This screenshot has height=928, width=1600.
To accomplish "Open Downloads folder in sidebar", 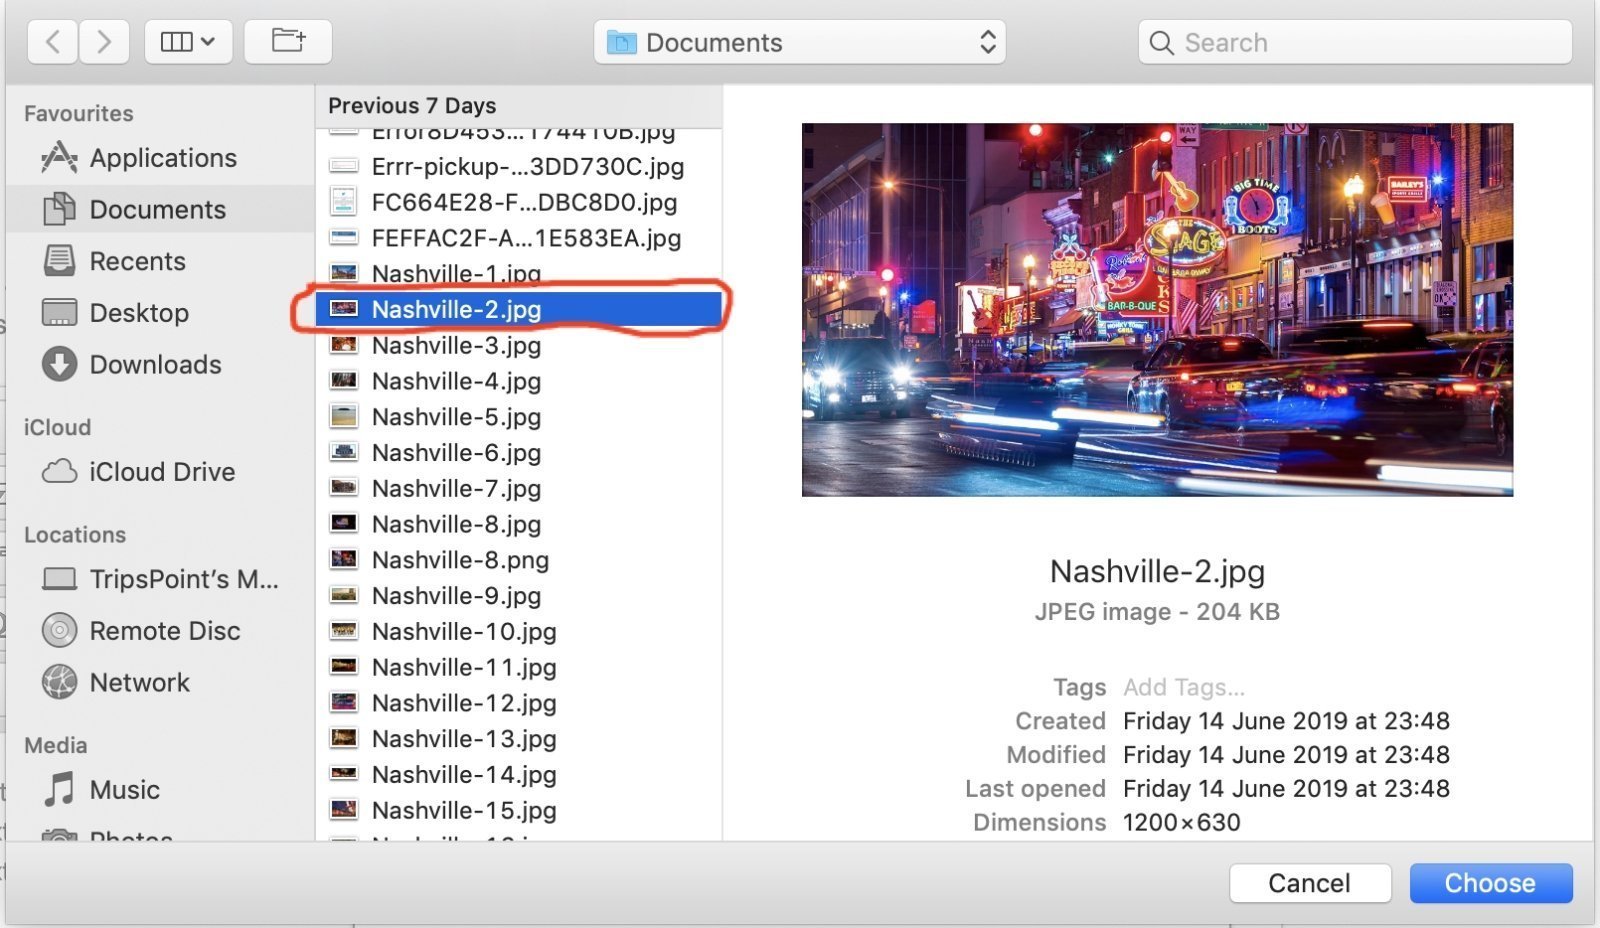I will [x=155, y=365].
